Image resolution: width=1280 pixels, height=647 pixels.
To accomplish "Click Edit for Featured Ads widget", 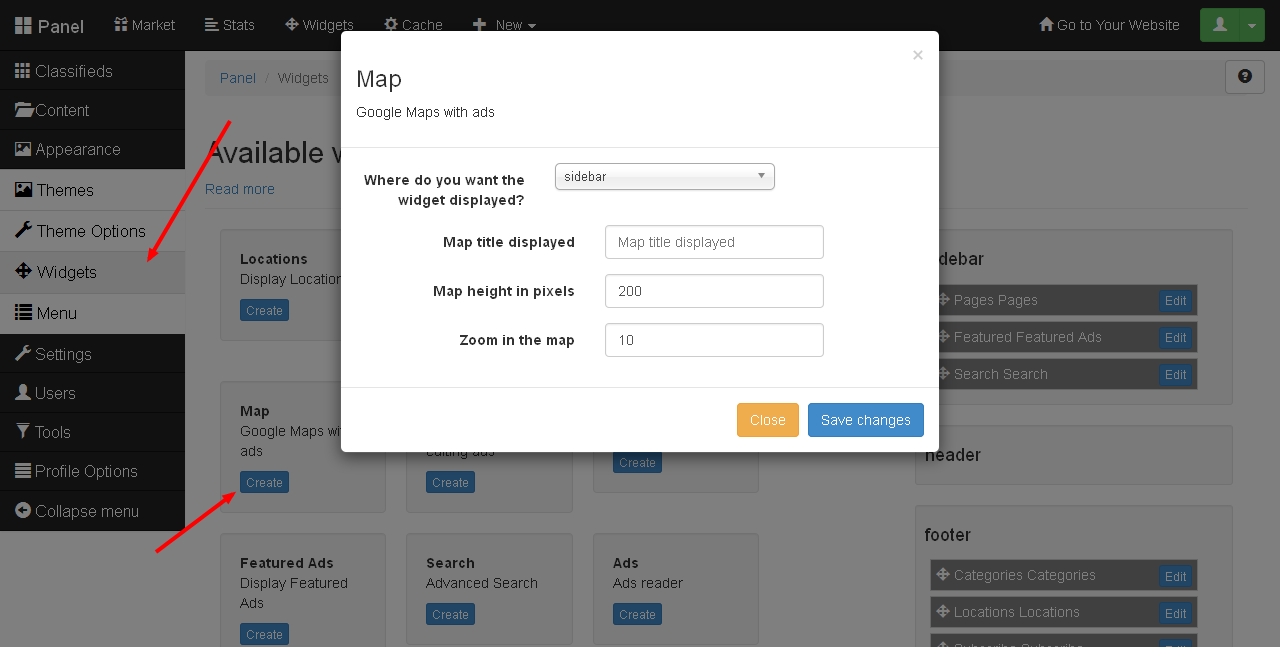I will click(x=1176, y=337).
